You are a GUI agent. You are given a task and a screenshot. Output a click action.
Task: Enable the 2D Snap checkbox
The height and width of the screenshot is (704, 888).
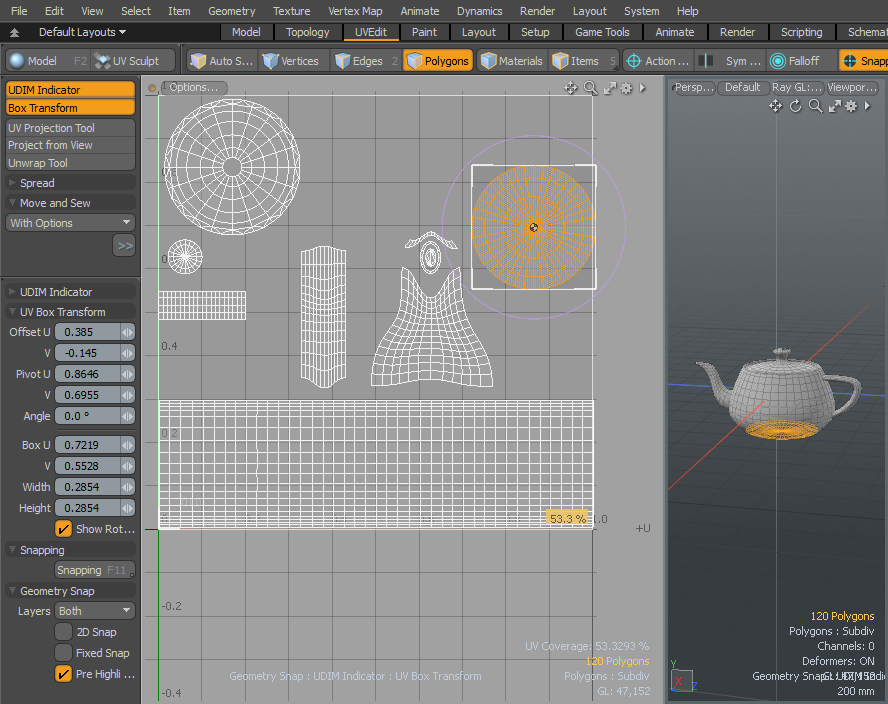[64, 632]
